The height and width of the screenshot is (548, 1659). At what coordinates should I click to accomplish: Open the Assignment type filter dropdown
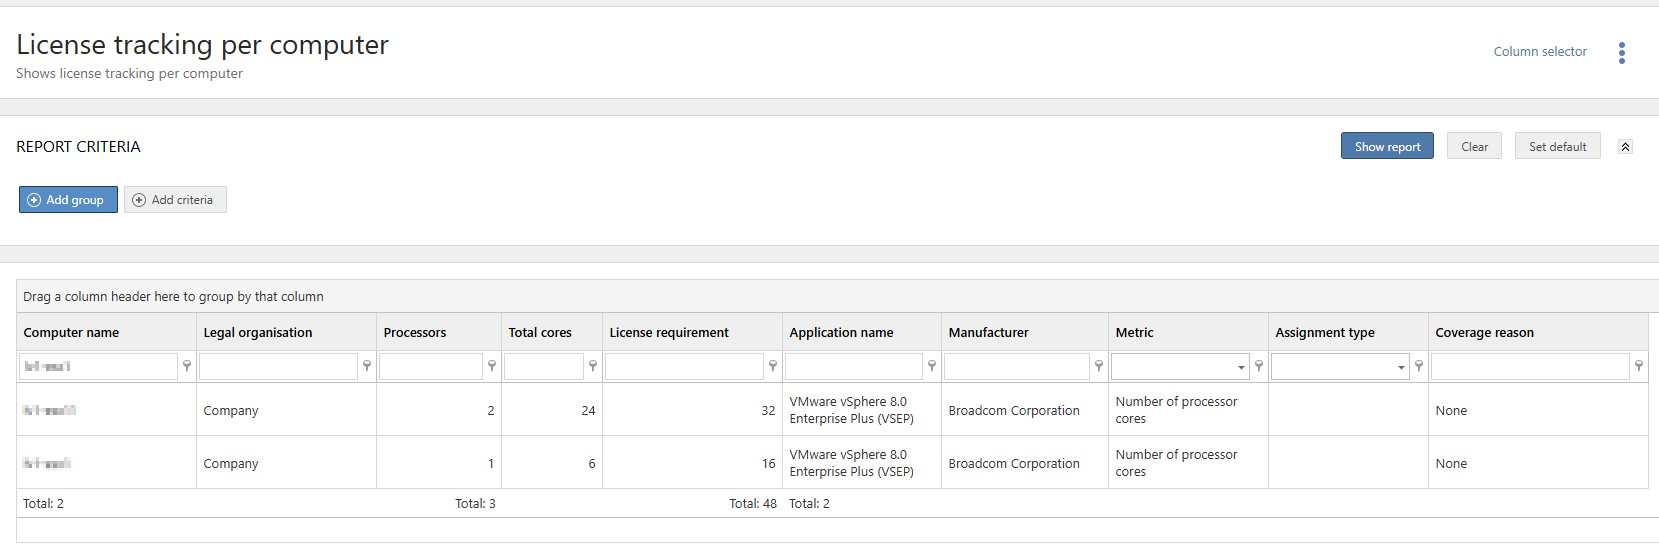1401,367
